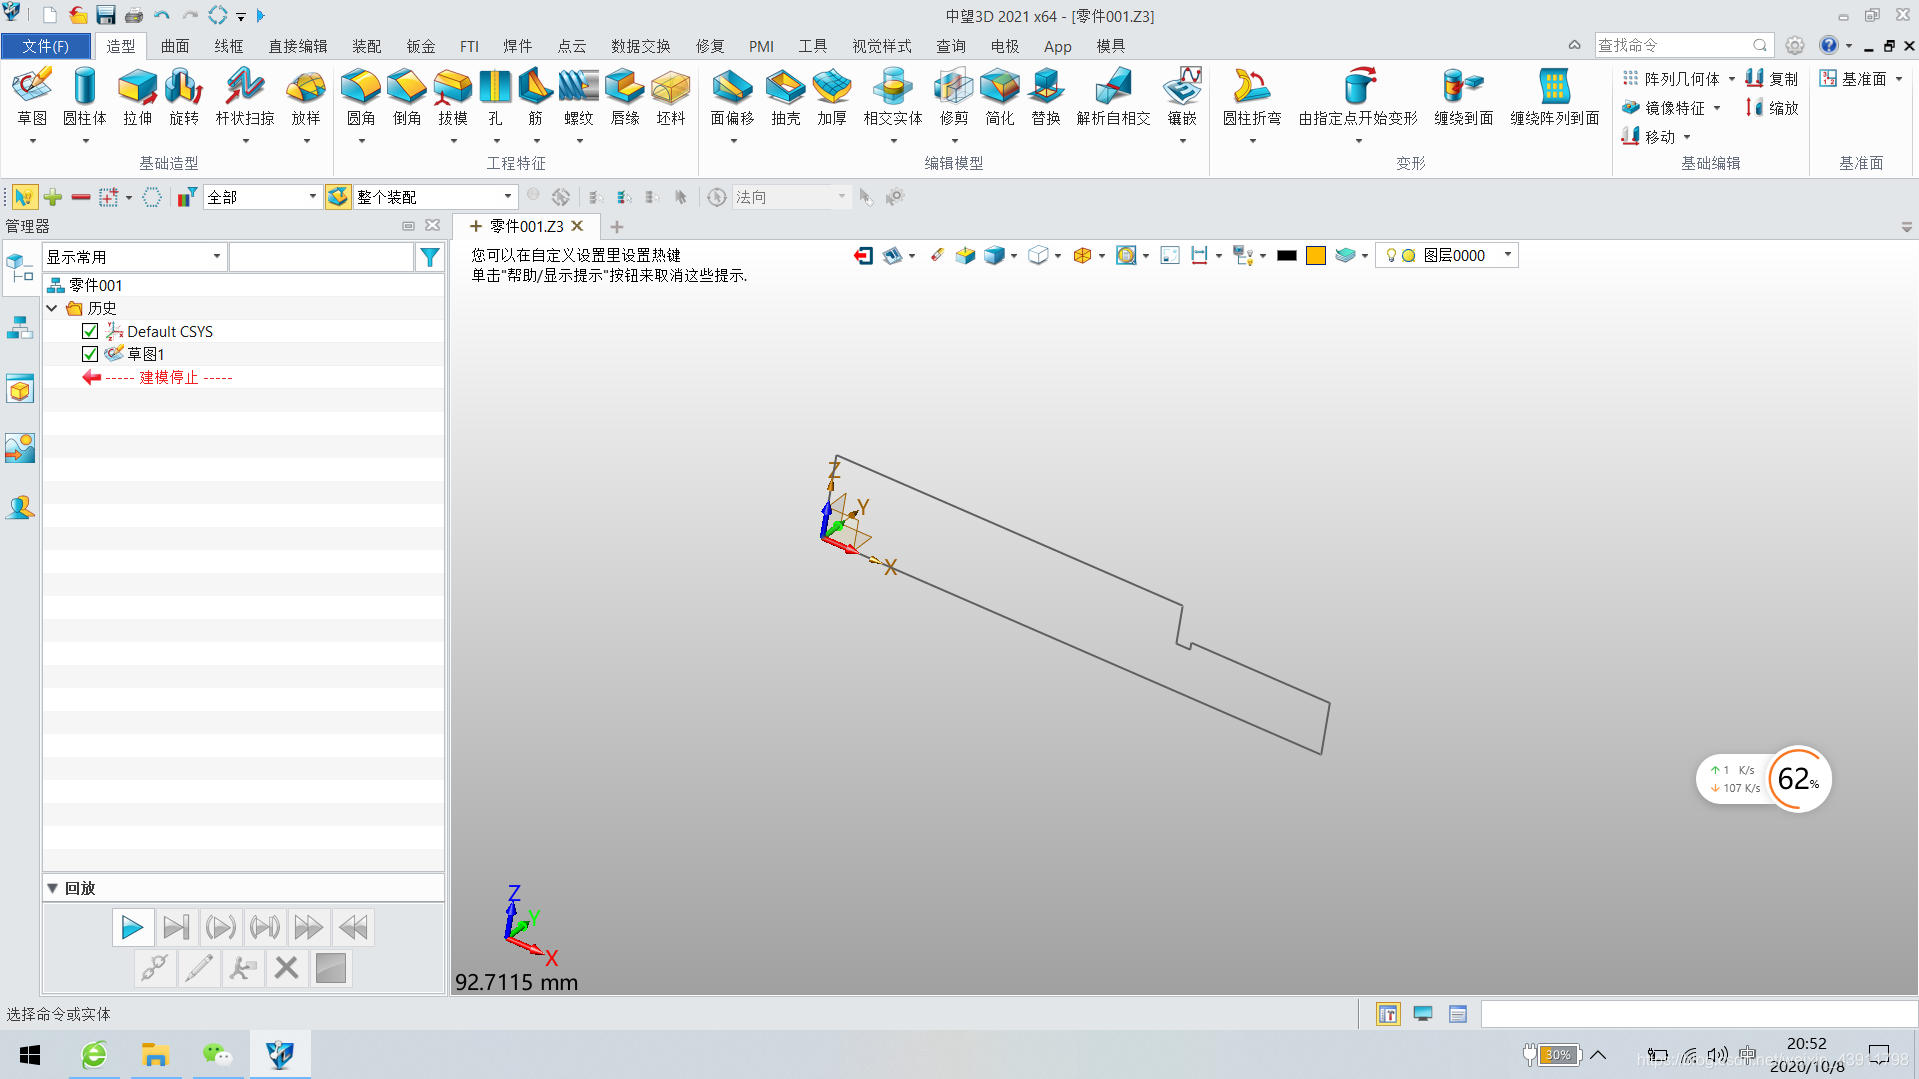Click the 相交实体 intersect tool
Viewport: 1919px width, 1079px height.
(893, 98)
